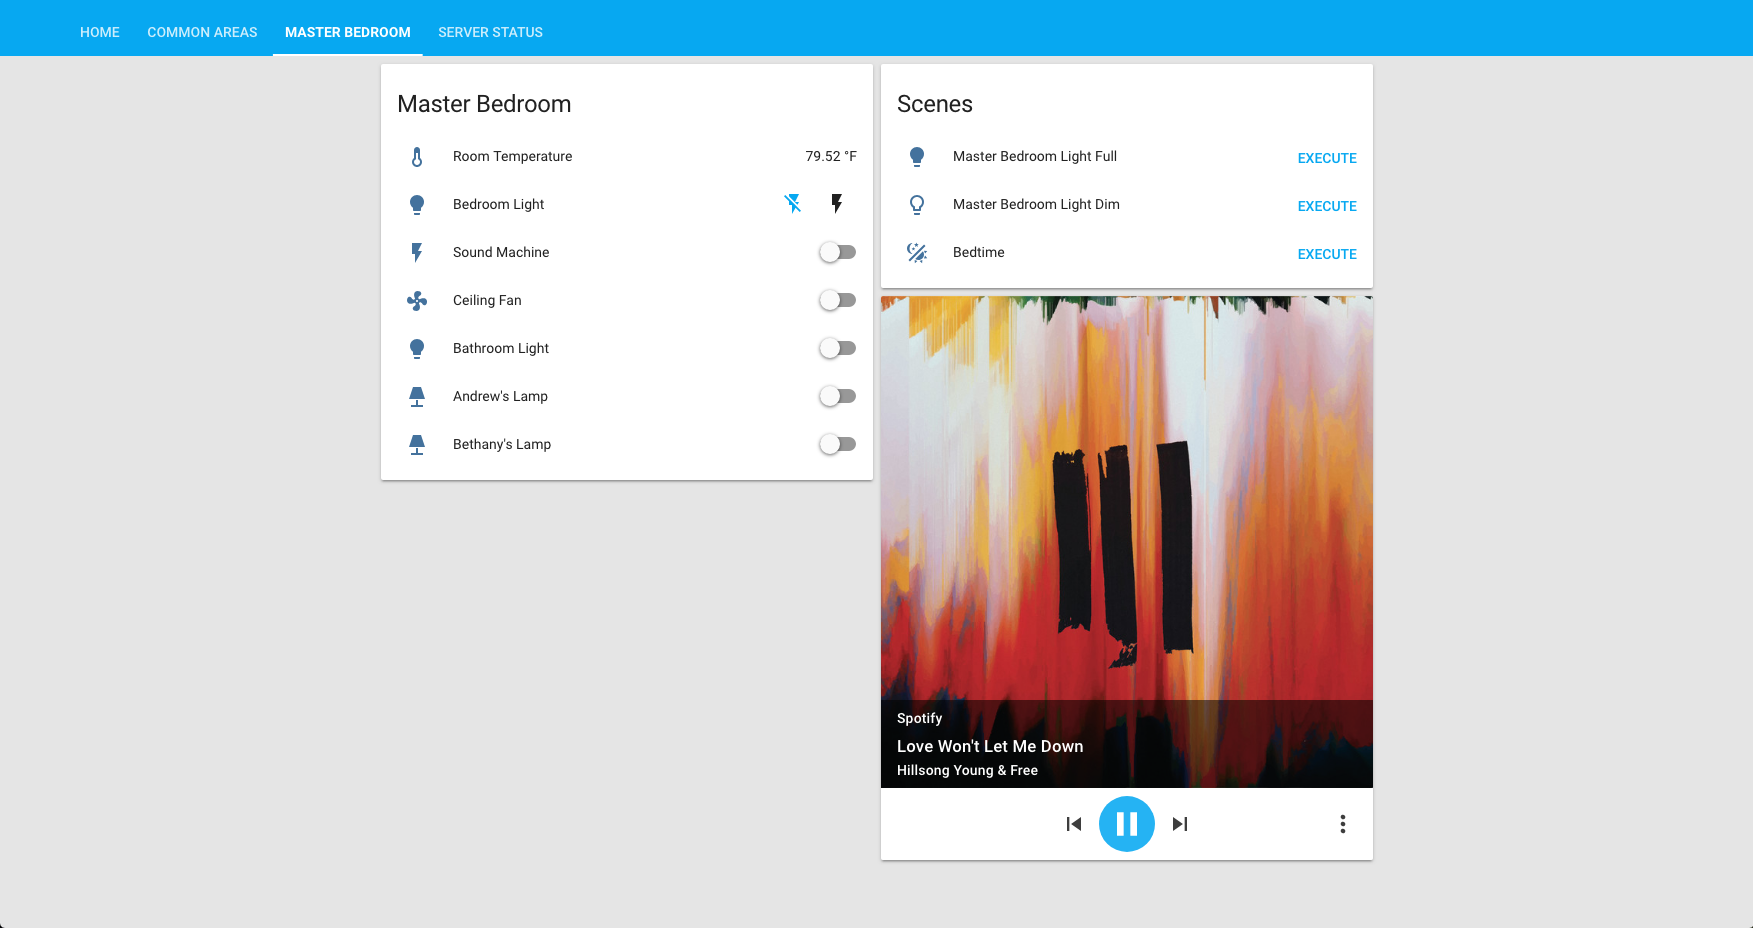The image size is (1753, 928).
Task: Click the Room Temperature label
Action: (513, 156)
